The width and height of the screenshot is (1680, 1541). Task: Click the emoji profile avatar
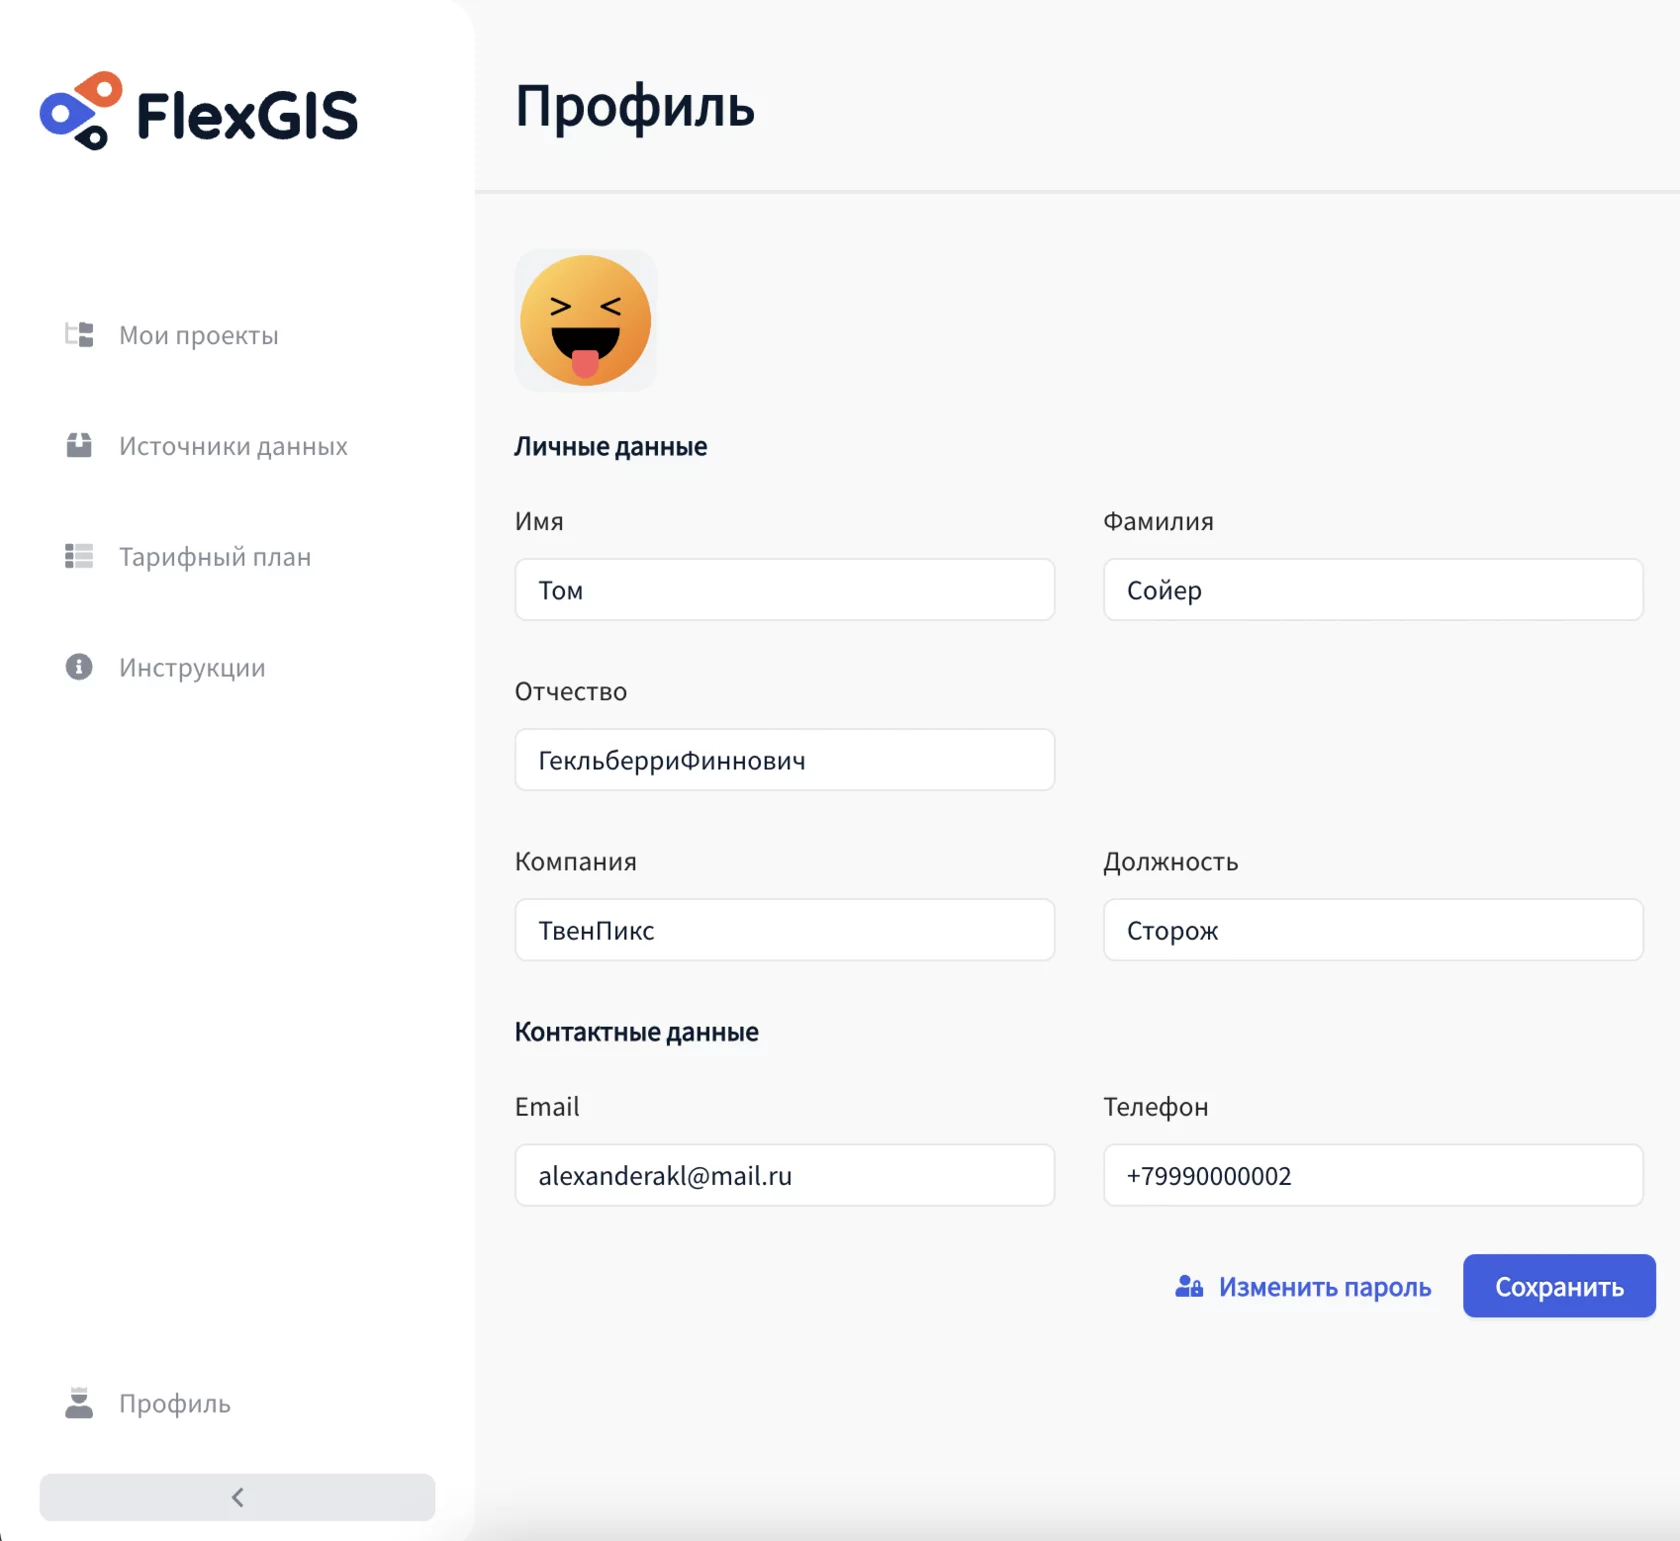[x=586, y=321]
